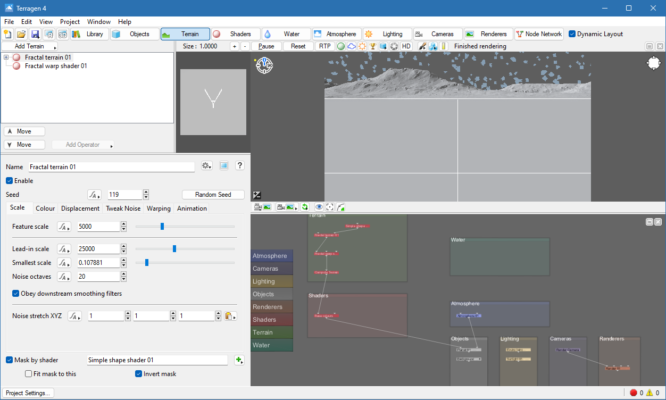
Task: Click the blue eye icon below preview
Action: (x=319, y=207)
